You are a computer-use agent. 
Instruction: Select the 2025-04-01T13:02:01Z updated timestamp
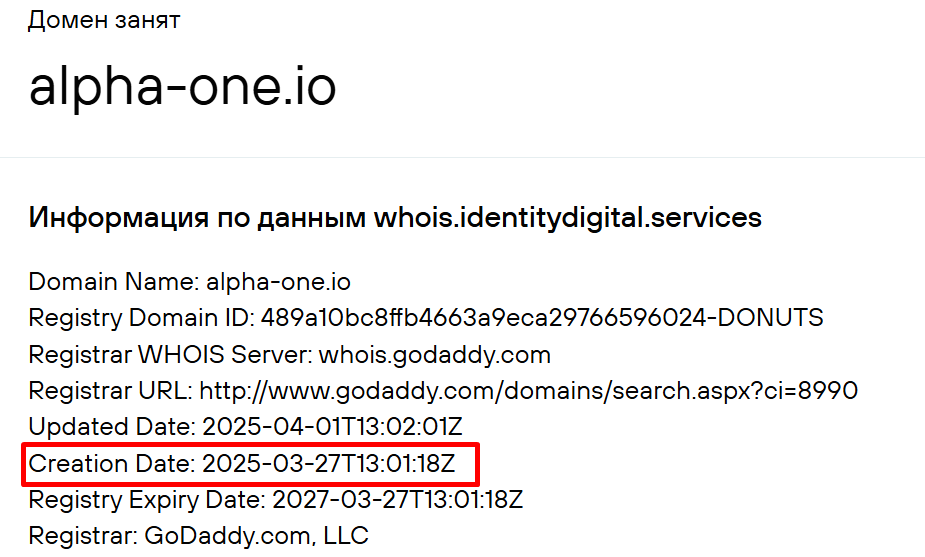coord(333,427)
